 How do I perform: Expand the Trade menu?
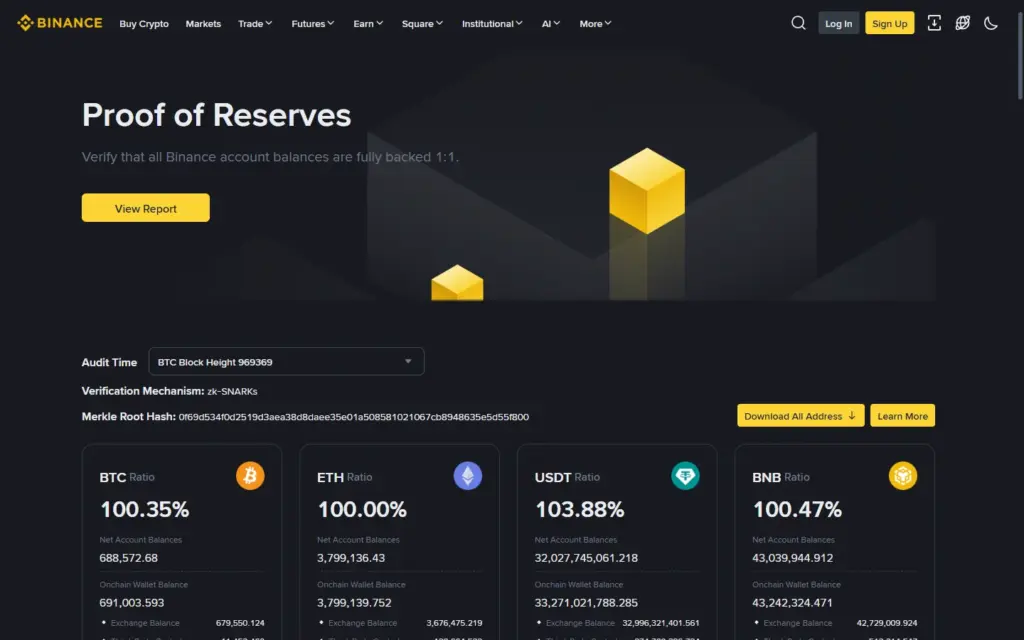[255, 24]
